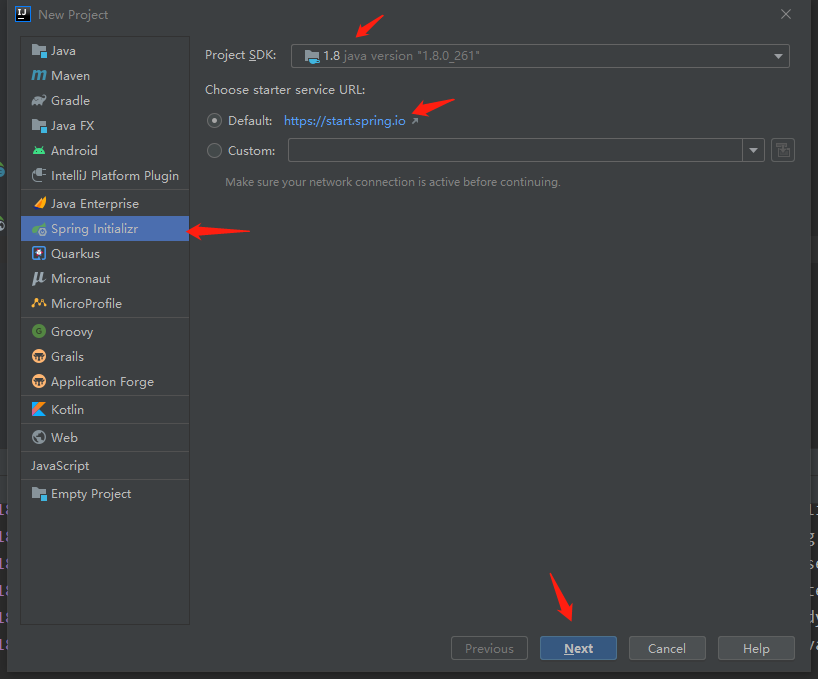
Task: Click the Previous button
Action: [489, 648]
